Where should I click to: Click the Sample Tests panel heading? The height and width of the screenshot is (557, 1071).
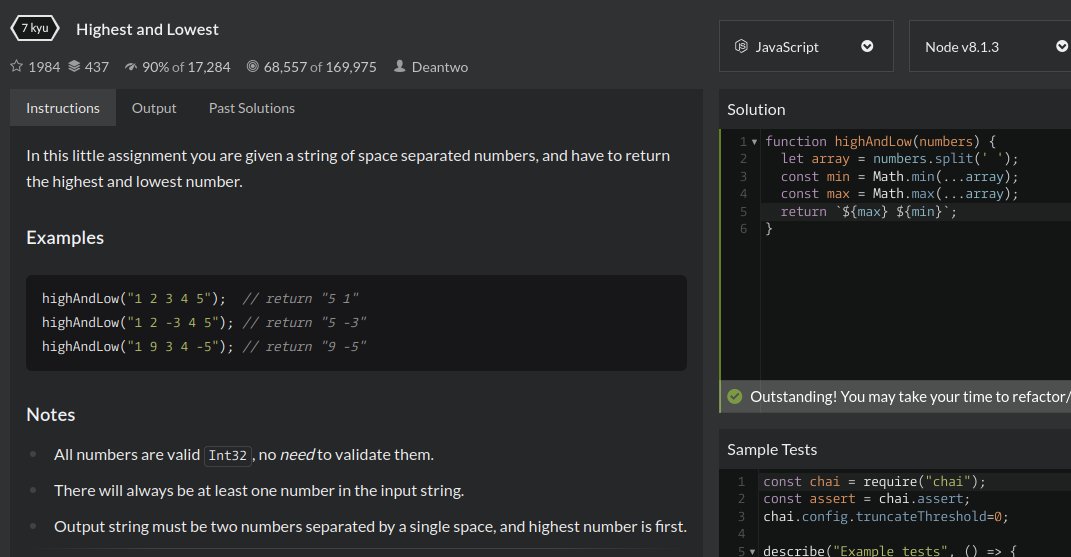(x=772, y=450)
